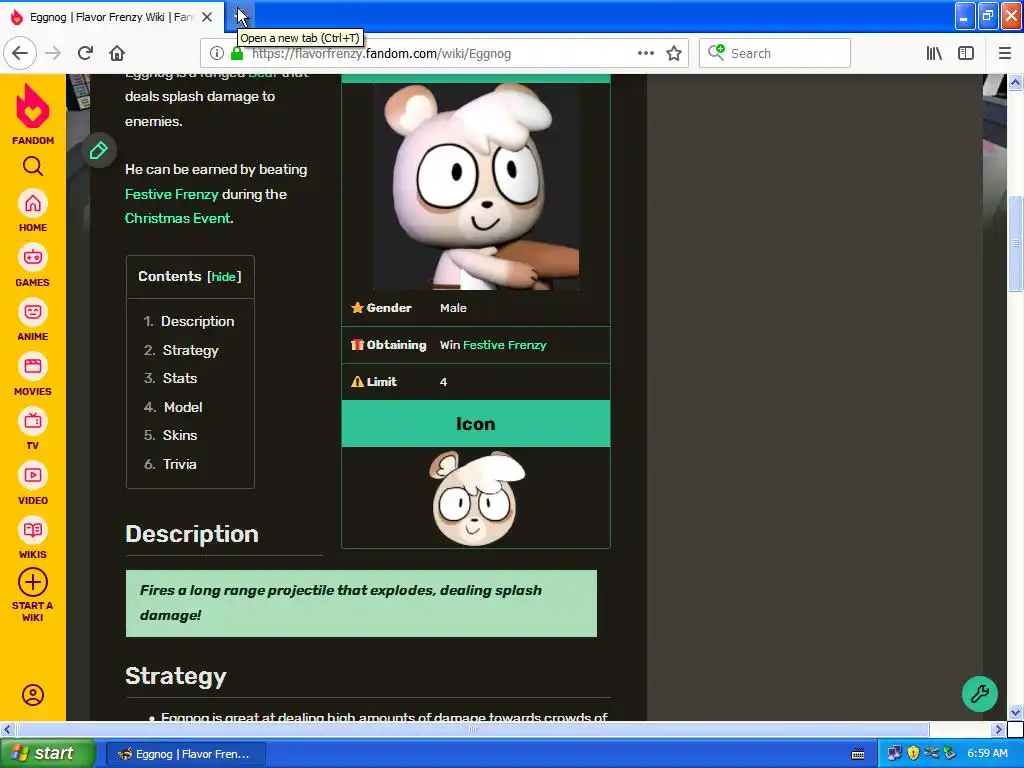Click the browser home icon

pyautogui.click(x=117, y=54)
